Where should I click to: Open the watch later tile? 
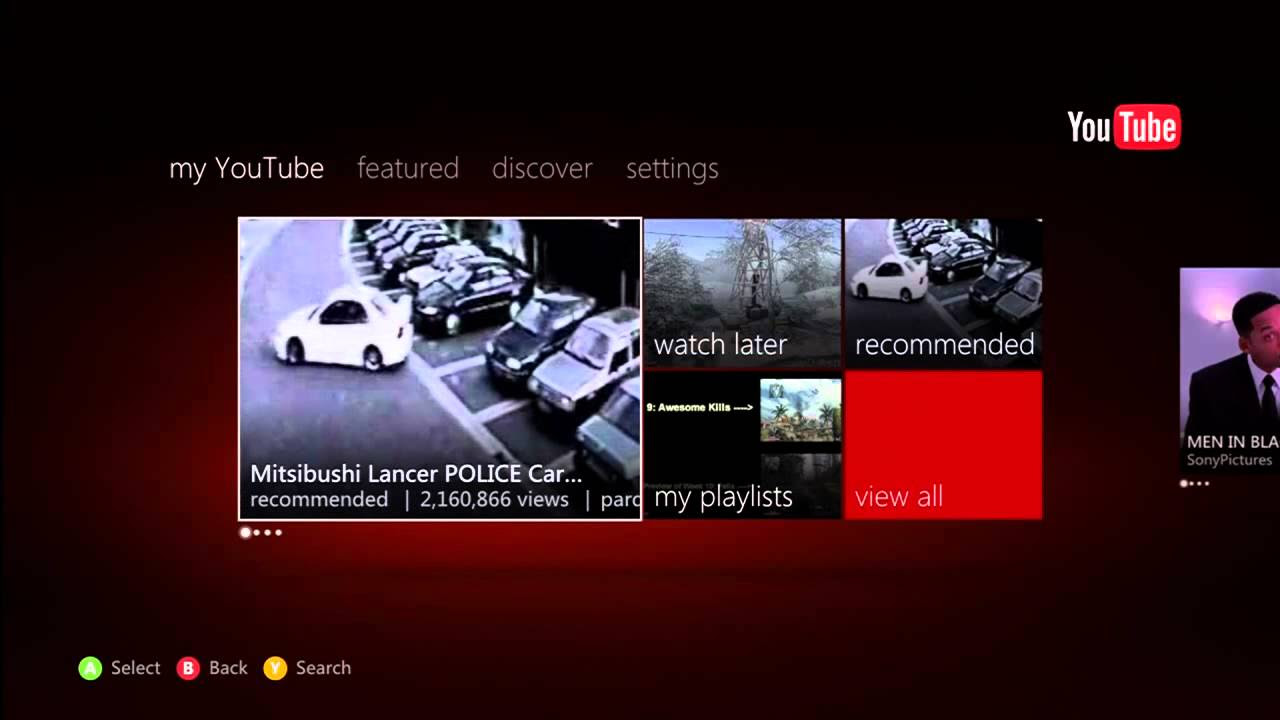tap(743, 293)
